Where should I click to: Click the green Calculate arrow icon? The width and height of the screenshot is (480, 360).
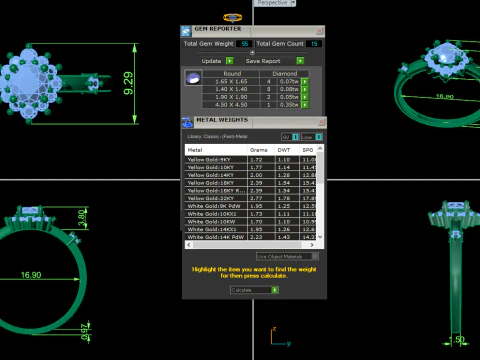click(275, 290)
